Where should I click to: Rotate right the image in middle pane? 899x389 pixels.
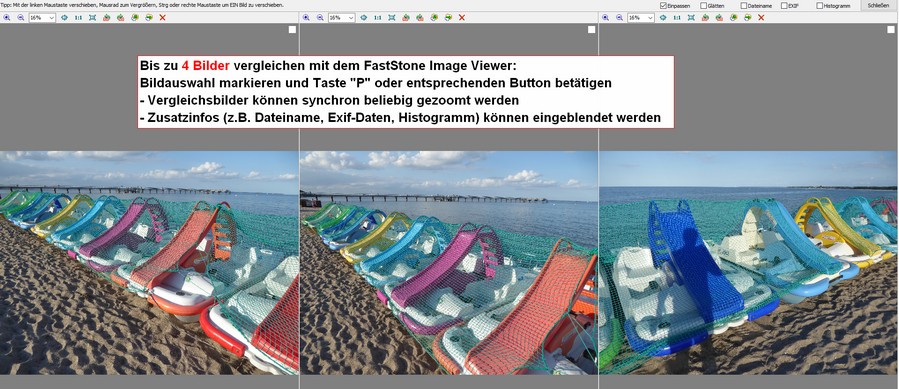(420, 18)
